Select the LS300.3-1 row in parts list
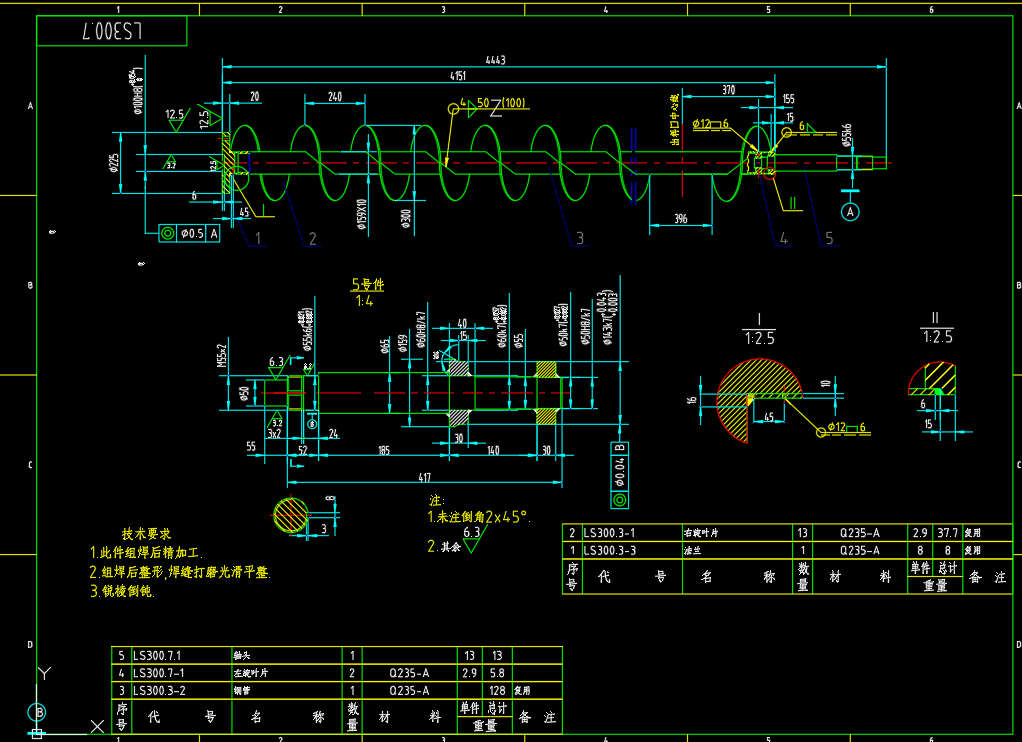 coord(609,533)
